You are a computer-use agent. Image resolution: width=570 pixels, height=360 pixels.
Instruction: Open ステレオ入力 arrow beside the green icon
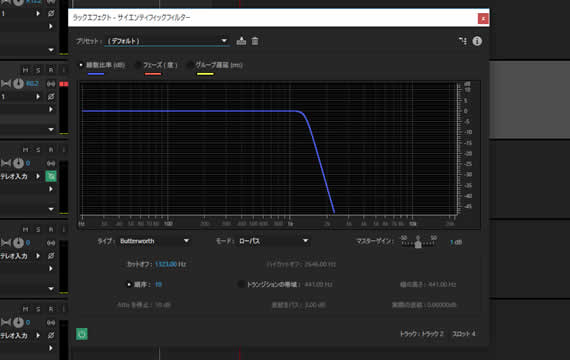coord(38,176)
